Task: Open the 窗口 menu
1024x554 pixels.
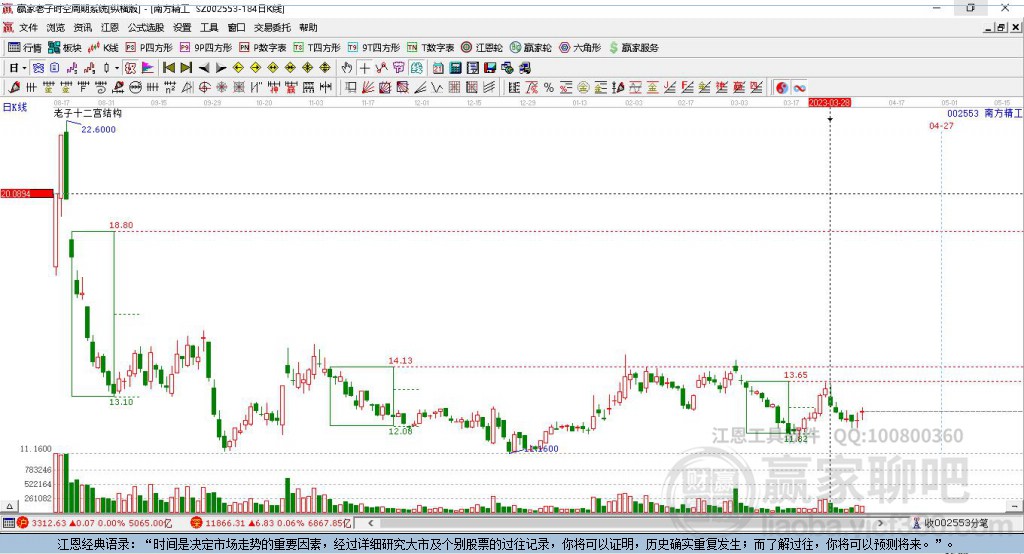Action: [x=236, y=27]
